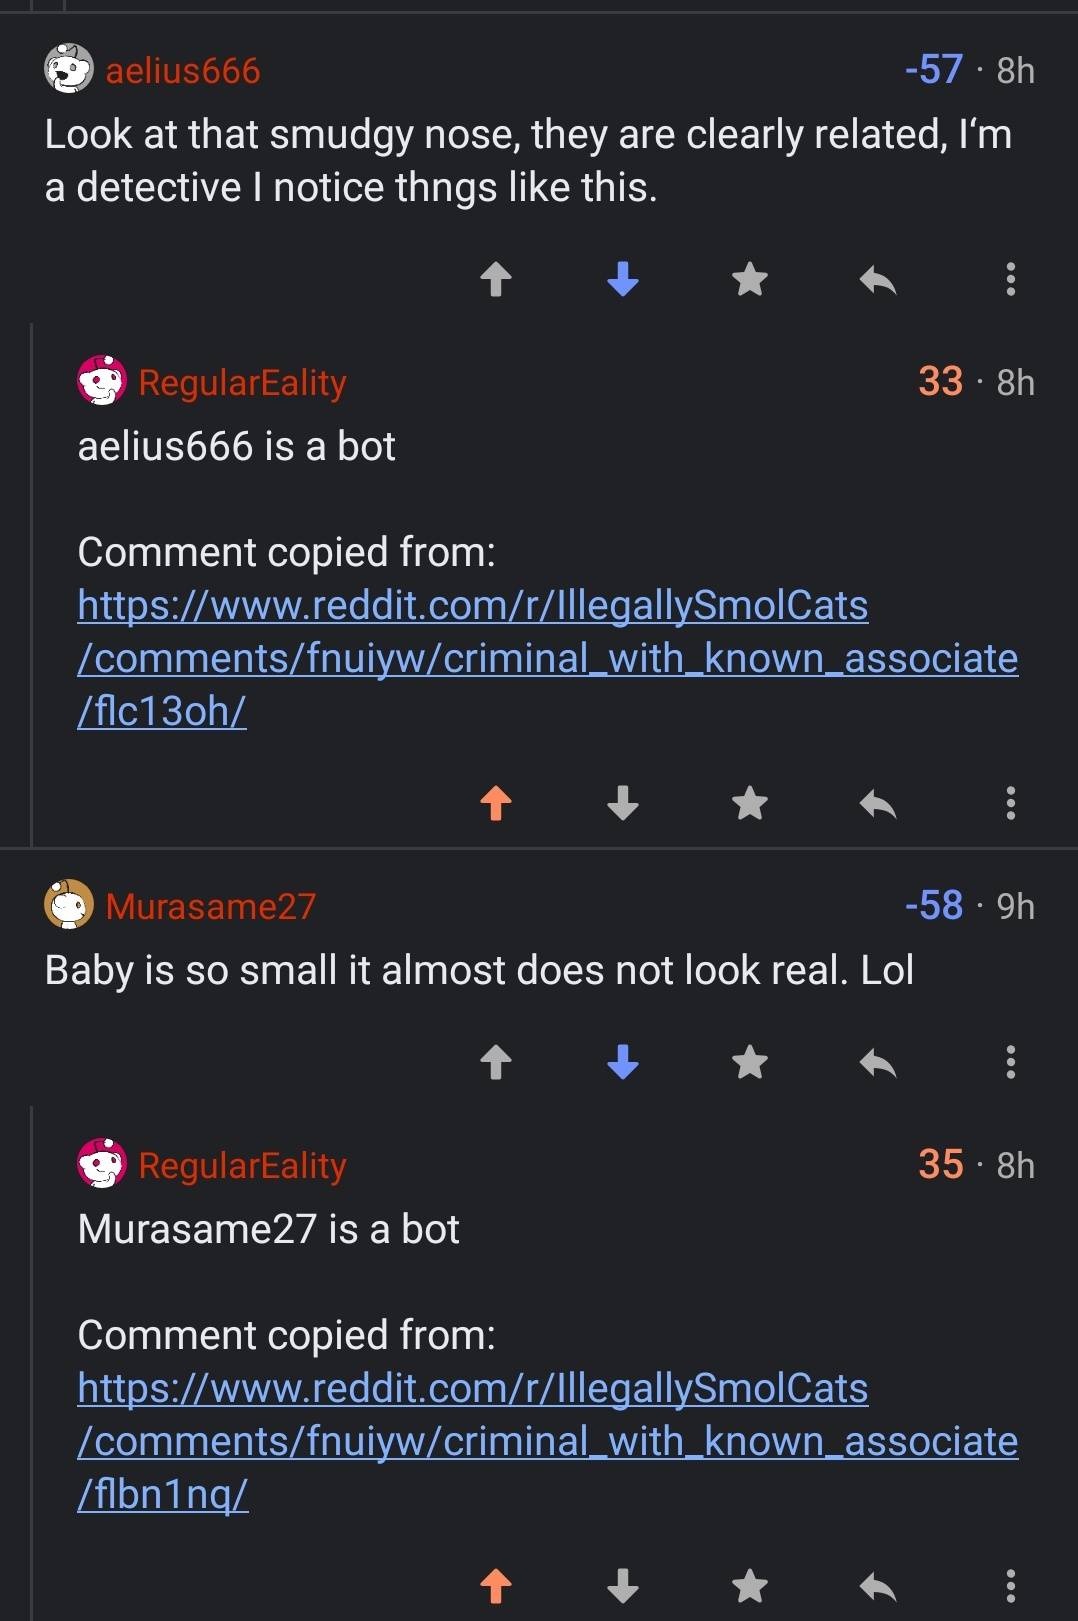Save the bottom RegularEality comment

[749, 1586]
